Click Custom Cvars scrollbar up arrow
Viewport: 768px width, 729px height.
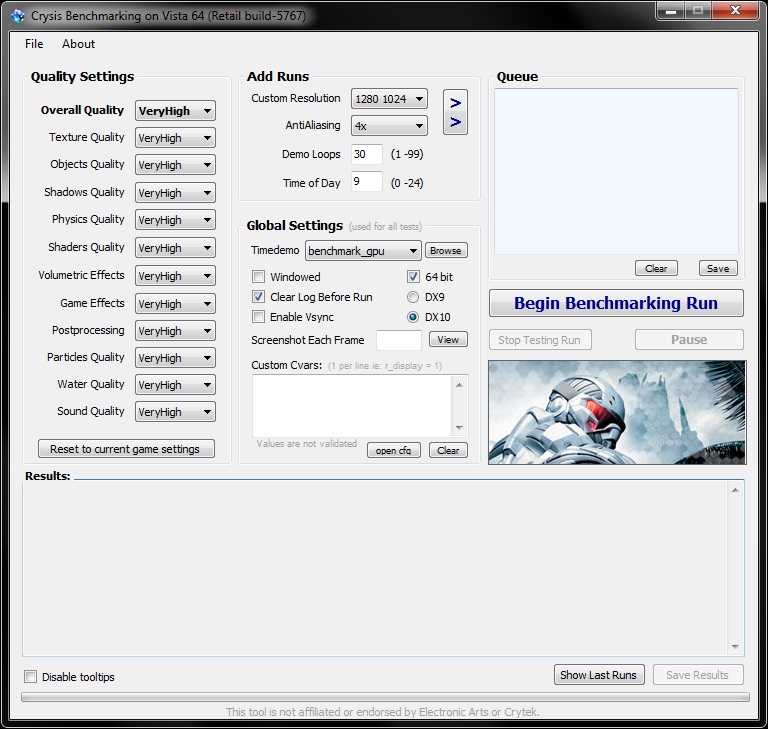click(459, 385)
